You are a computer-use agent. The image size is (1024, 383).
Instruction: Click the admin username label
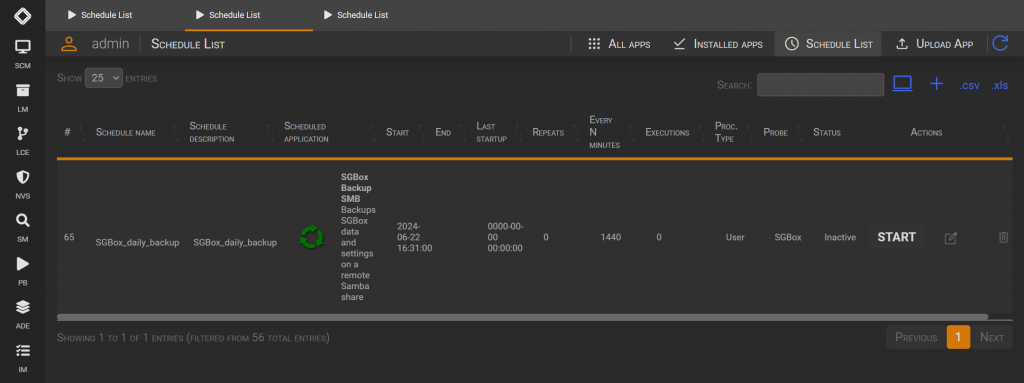pyautogui.click(x=110, y=44)
